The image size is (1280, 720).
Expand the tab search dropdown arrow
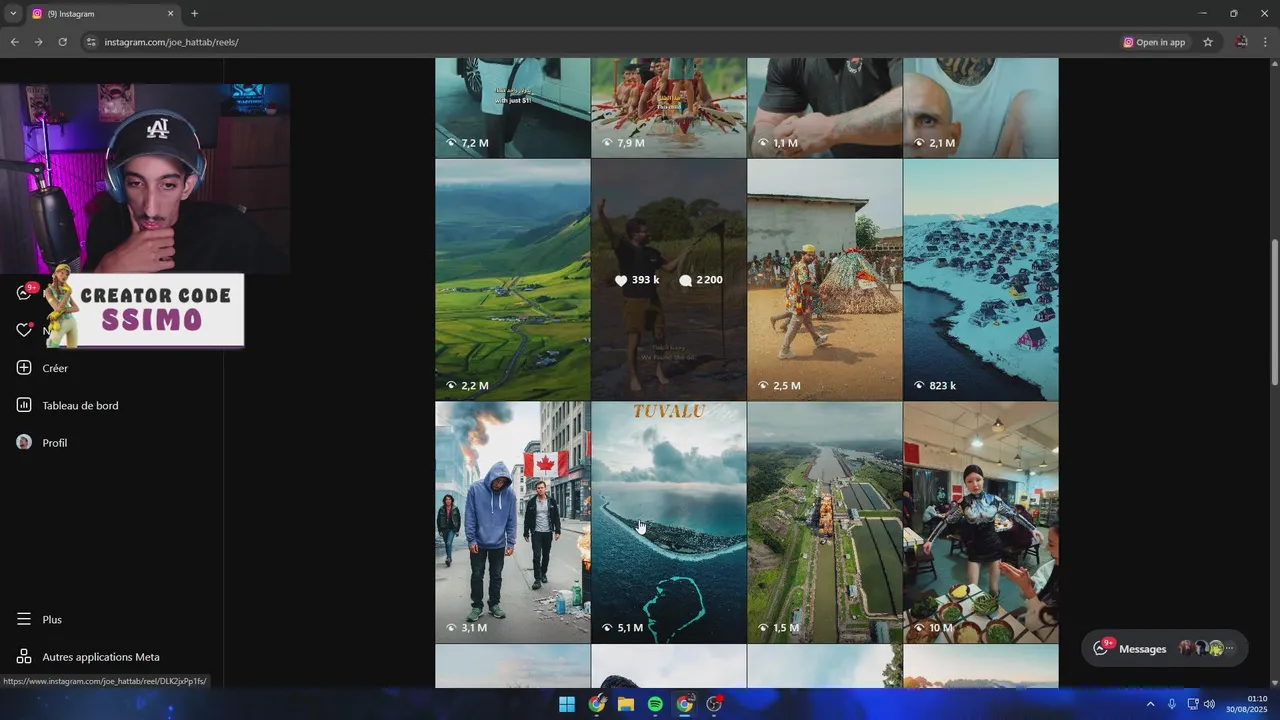13,14
